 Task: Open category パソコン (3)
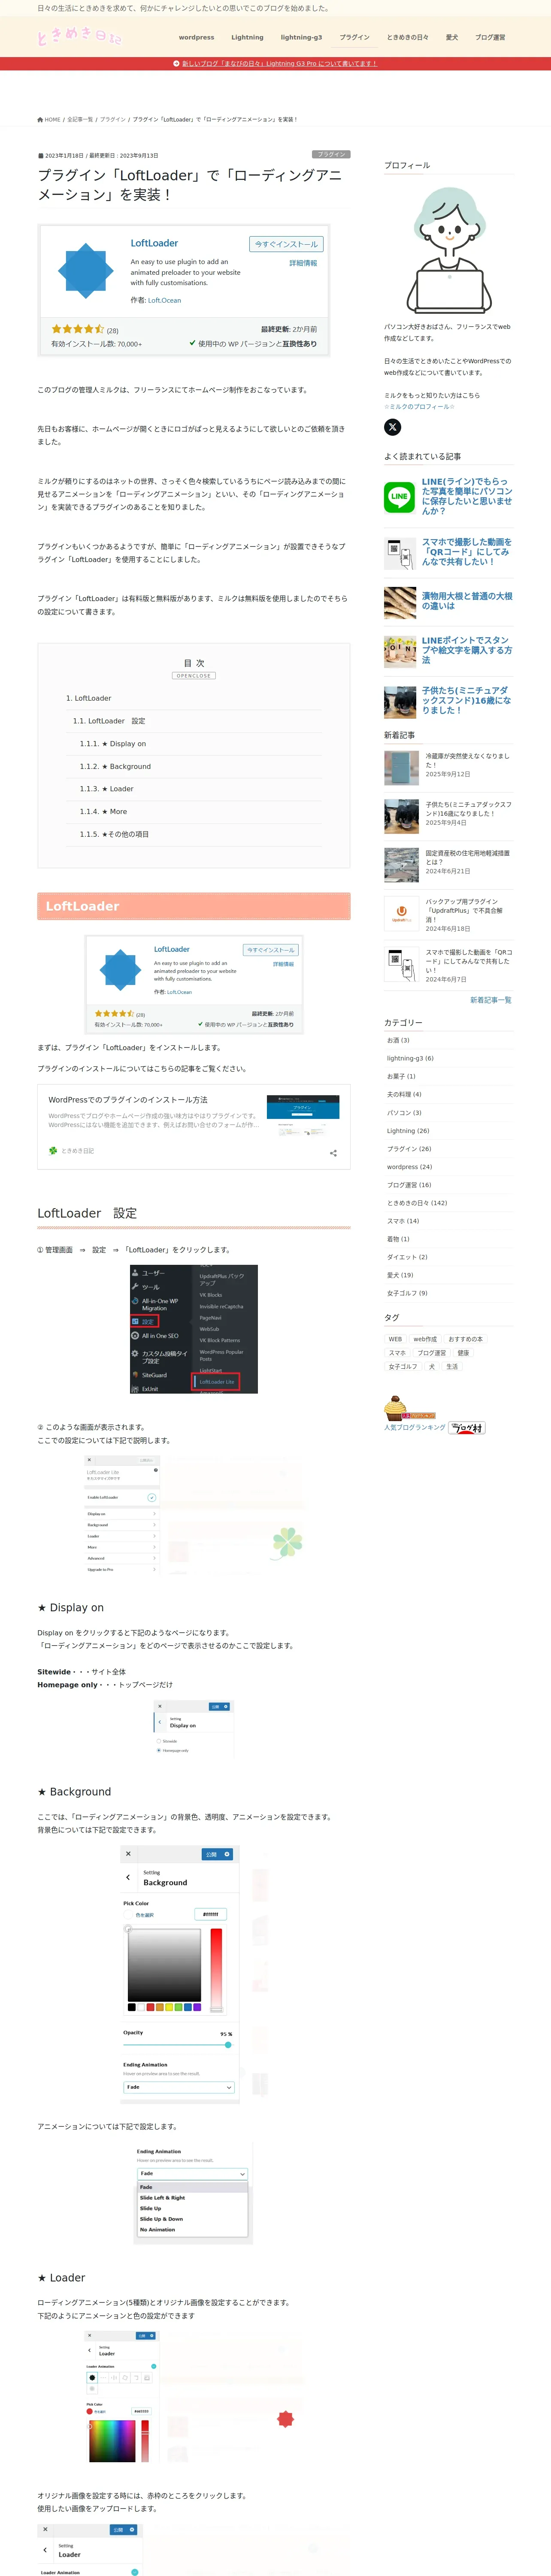(x=404, y=1112)
